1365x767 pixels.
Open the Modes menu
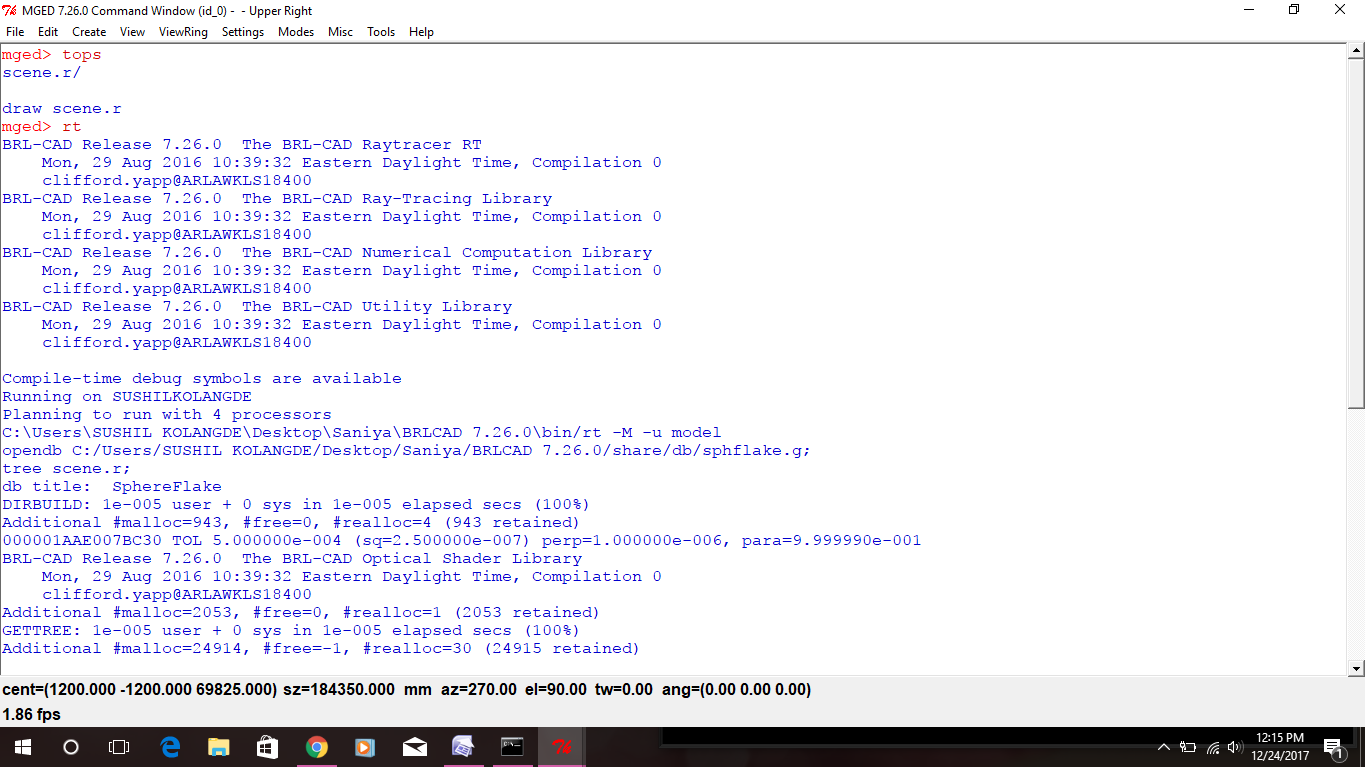pyautogui.click(x=296, y=32)
